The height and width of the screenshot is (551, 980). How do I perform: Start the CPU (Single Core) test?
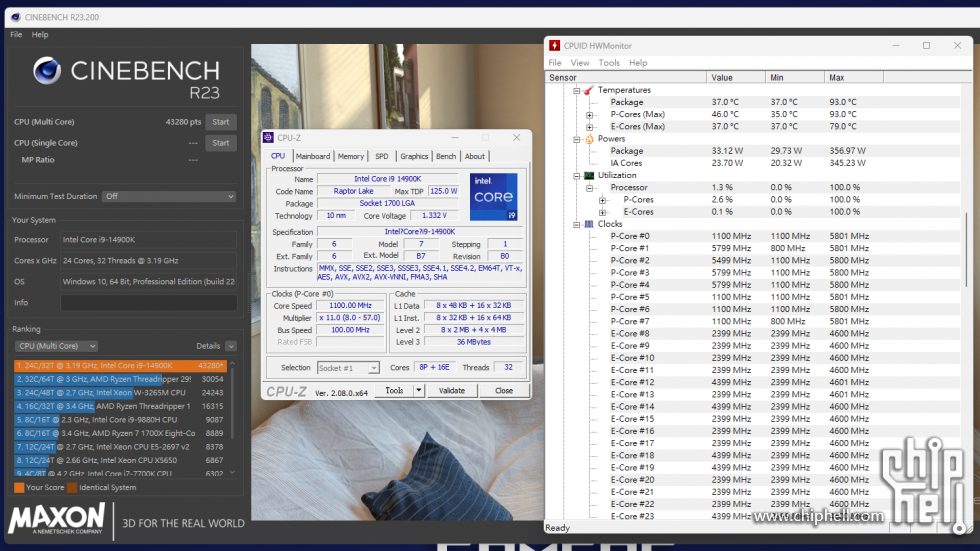pos(221,143)
